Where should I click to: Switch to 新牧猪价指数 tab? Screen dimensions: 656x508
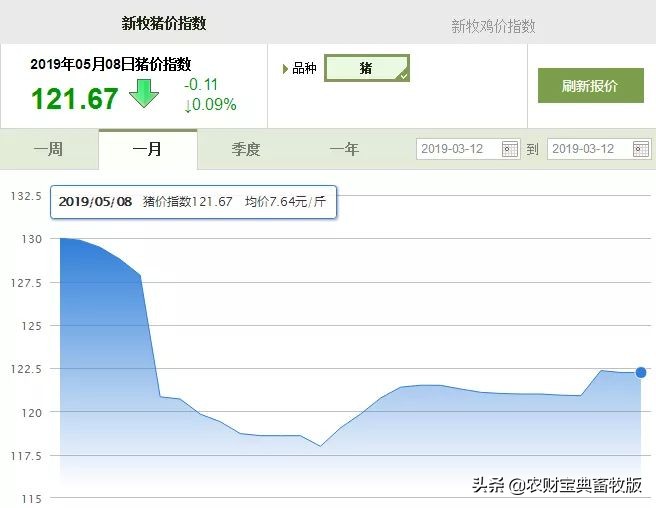164,23
